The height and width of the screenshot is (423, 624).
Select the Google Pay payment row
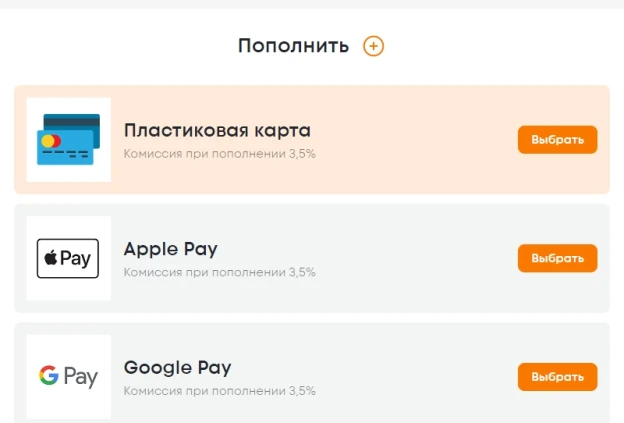click(312, 373)
